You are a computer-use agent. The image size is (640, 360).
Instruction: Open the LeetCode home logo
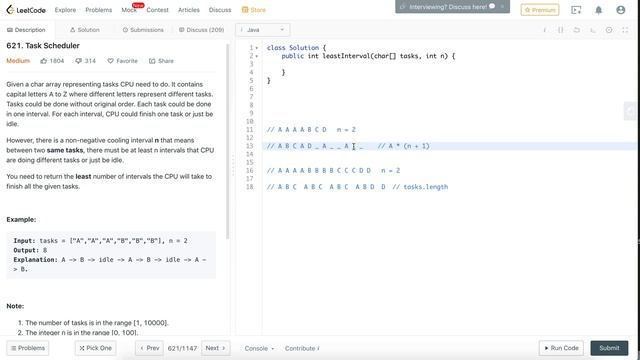click(26, 10)
